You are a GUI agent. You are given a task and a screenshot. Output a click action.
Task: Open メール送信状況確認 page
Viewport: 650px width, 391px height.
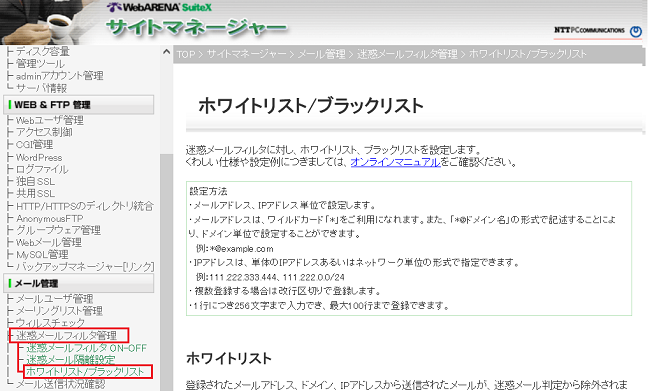[61, 384]
